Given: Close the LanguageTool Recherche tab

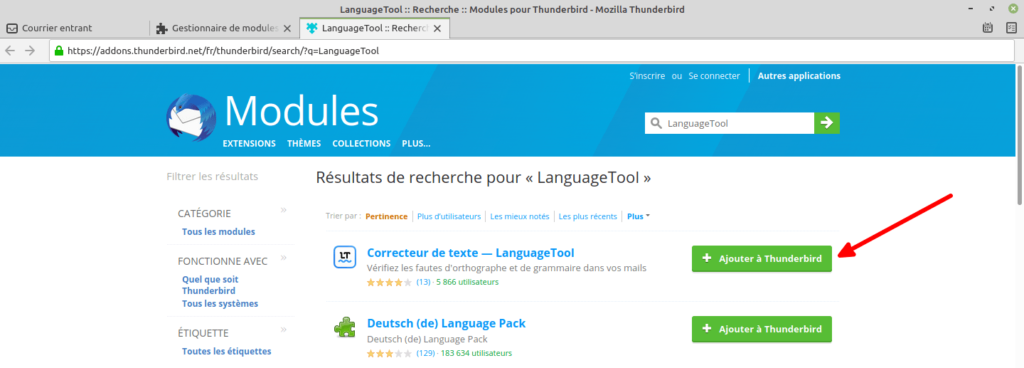Looking at the screenshot, I should 438,28.
